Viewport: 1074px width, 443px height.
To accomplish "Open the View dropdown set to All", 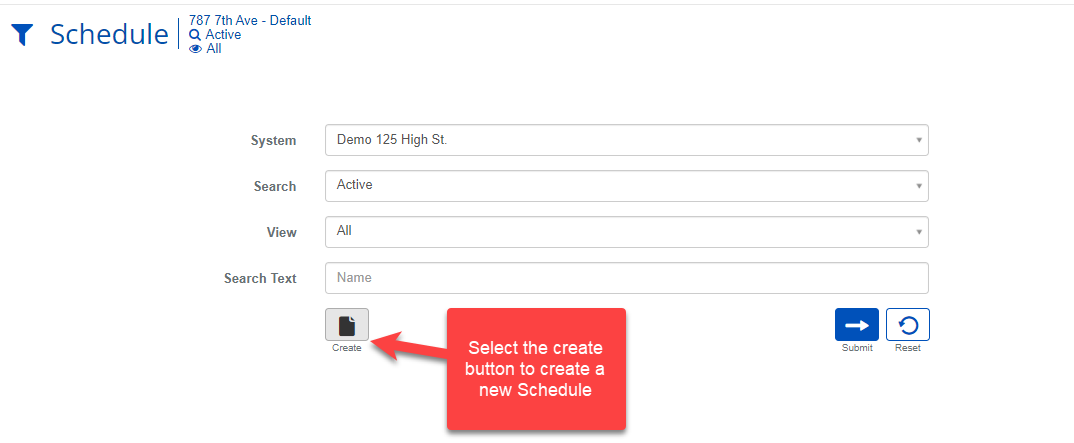I will pos(626,231).
